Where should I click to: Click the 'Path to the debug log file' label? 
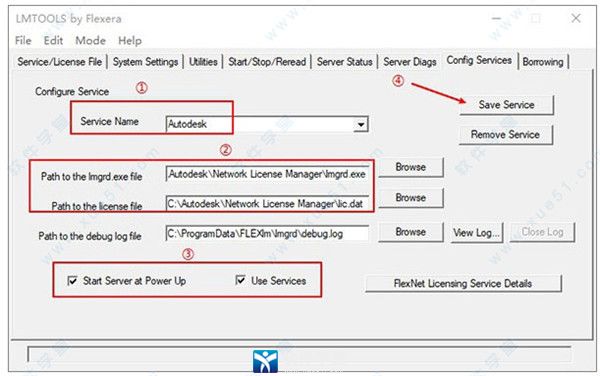coord(90,236)
